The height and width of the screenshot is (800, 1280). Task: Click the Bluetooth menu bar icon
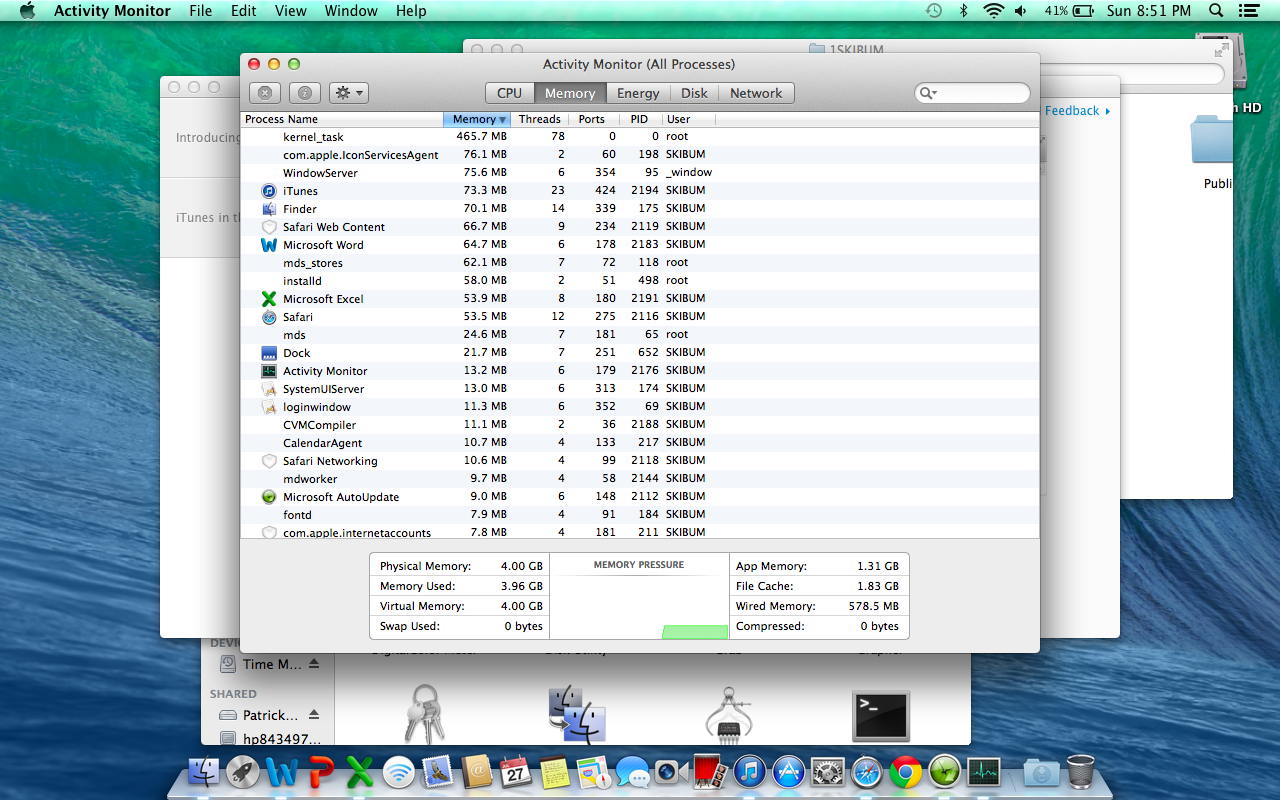[x=964, y=11]
